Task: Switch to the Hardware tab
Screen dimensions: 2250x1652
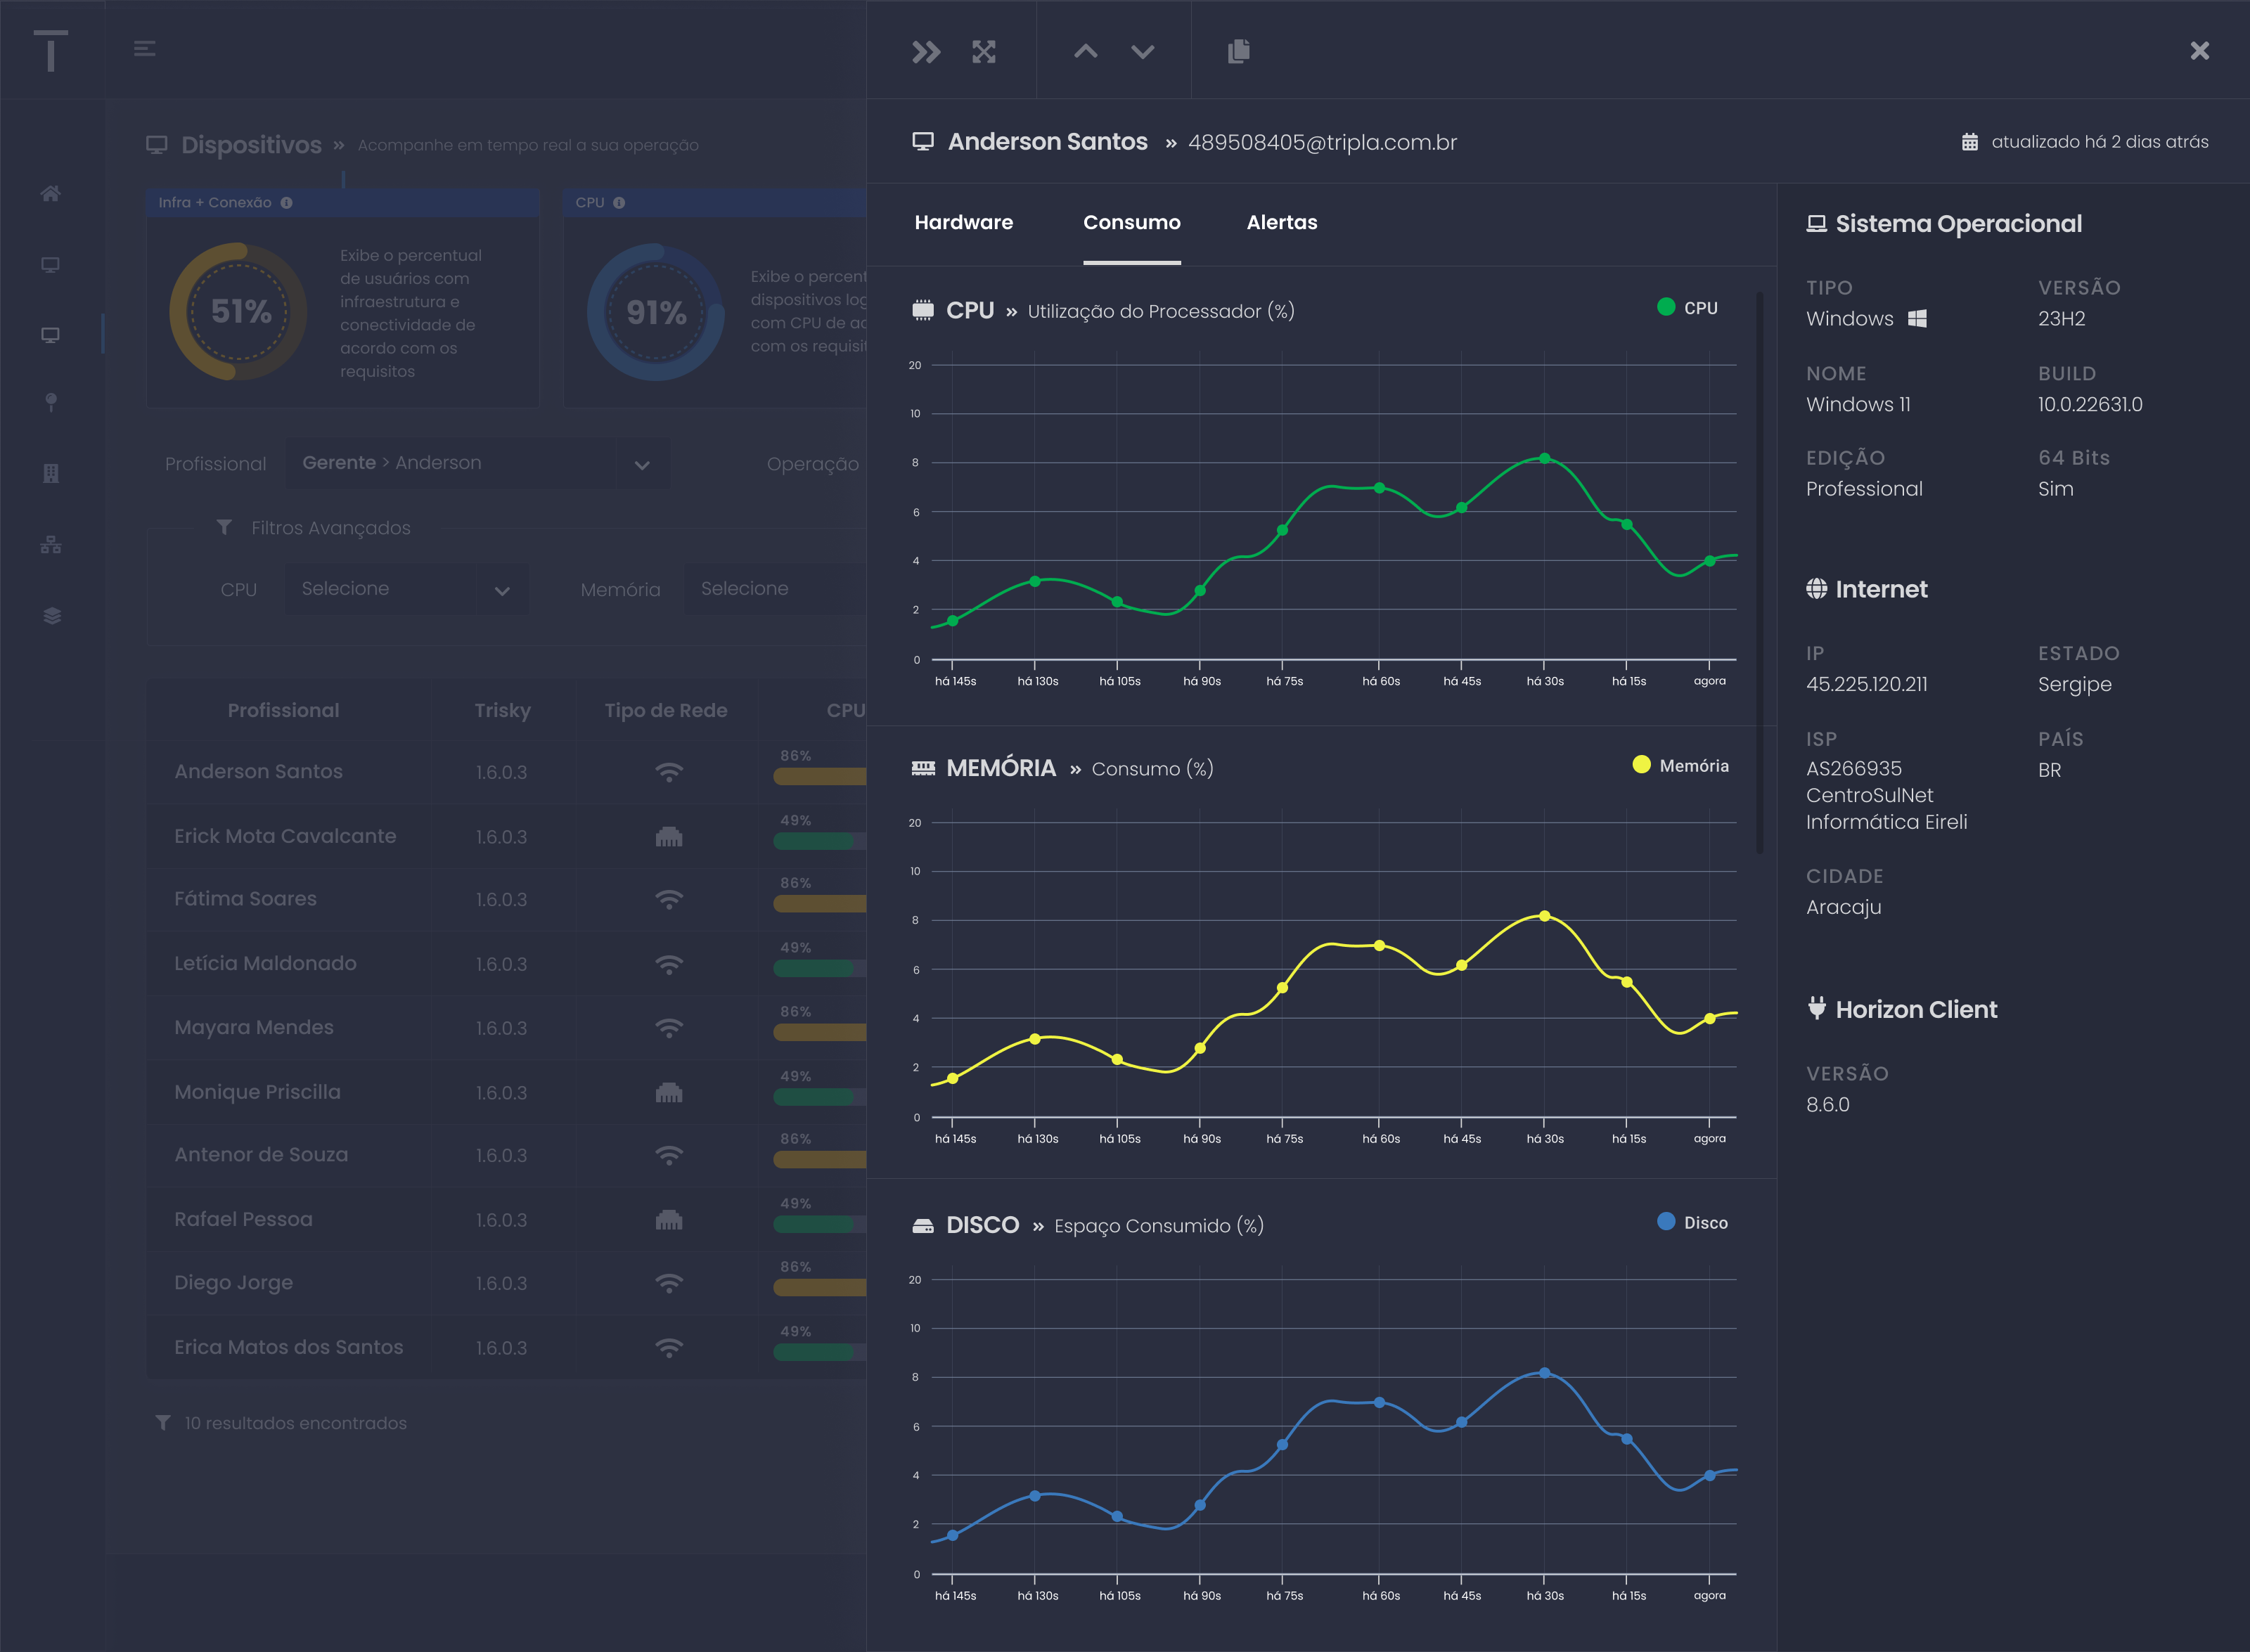Action: (964, 222)
